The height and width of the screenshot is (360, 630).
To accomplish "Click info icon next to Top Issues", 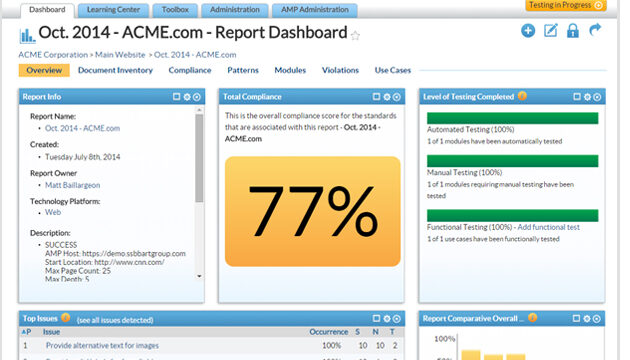I will pyautogui.click(x=65, y=317).
